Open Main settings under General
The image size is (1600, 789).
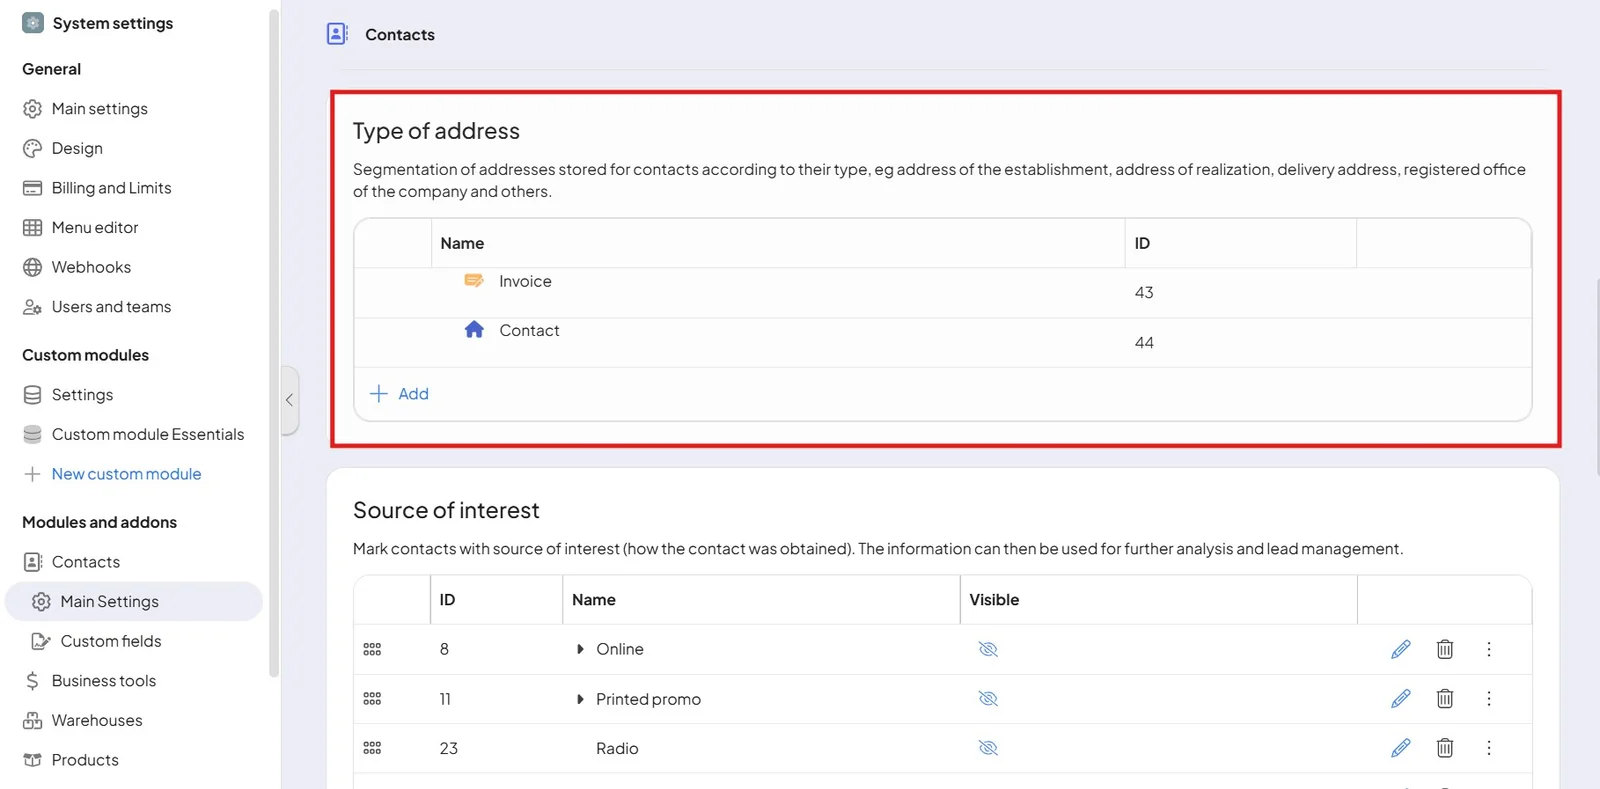tap(99, 109)
